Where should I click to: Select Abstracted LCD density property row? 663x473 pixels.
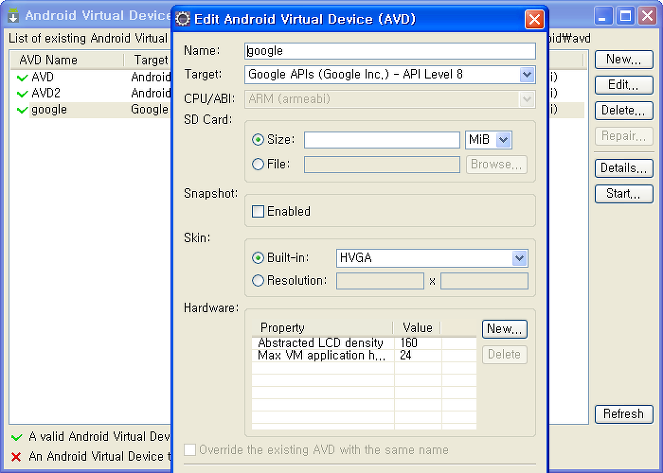point(364,343)
